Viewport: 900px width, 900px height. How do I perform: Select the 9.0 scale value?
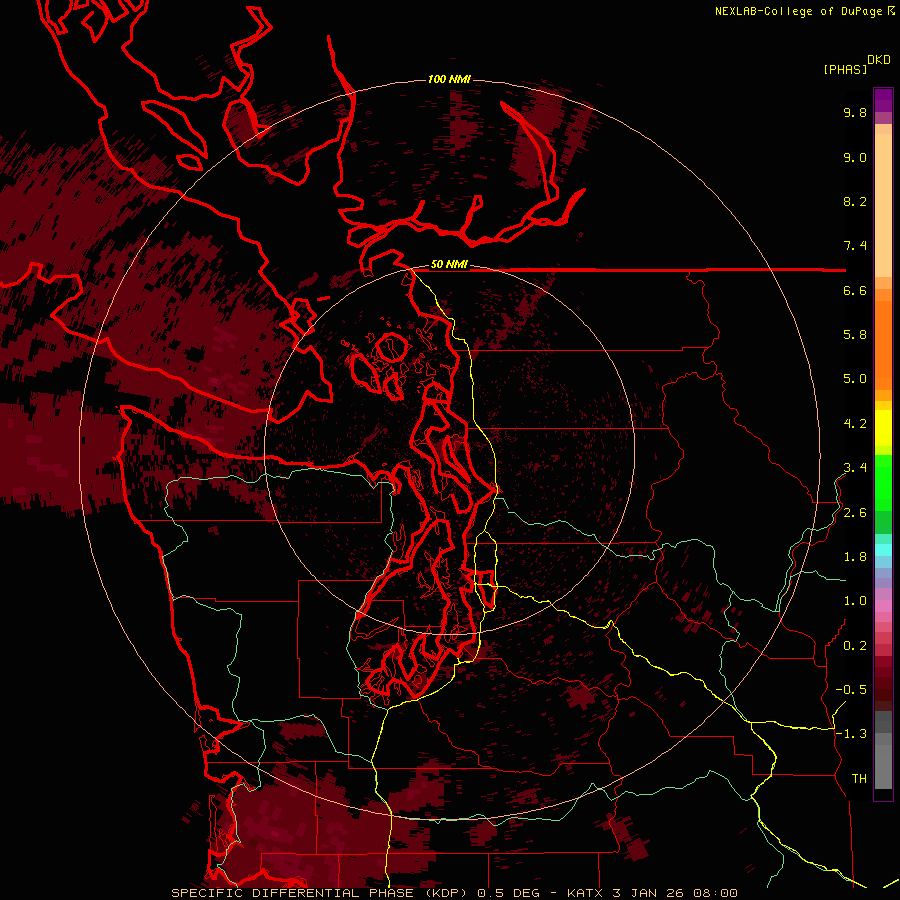tap(855, 157)
